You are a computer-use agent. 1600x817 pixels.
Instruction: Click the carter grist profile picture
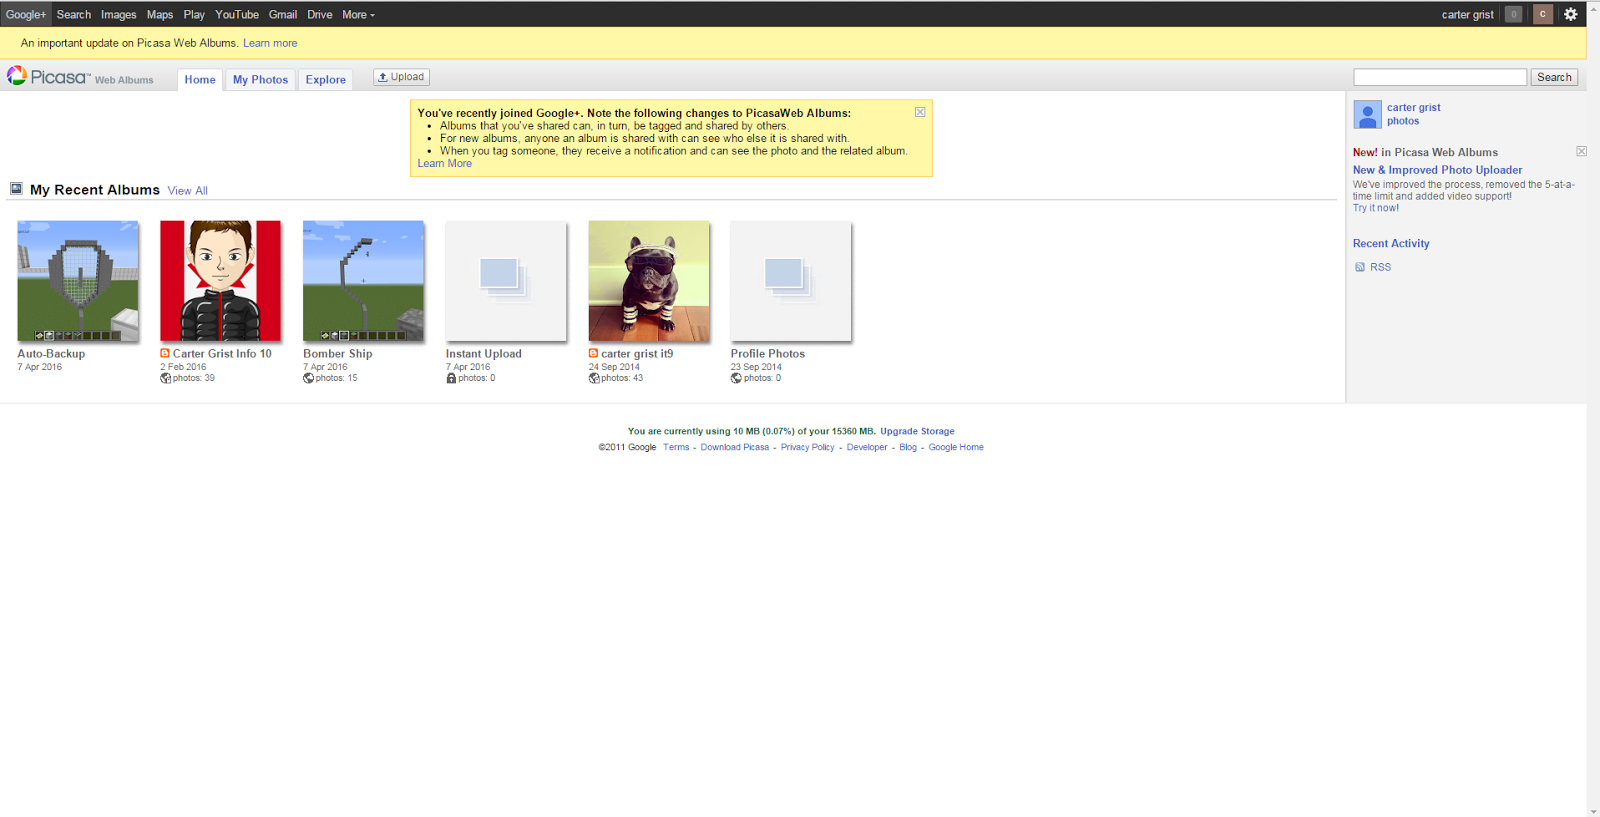coord(1367,114)
